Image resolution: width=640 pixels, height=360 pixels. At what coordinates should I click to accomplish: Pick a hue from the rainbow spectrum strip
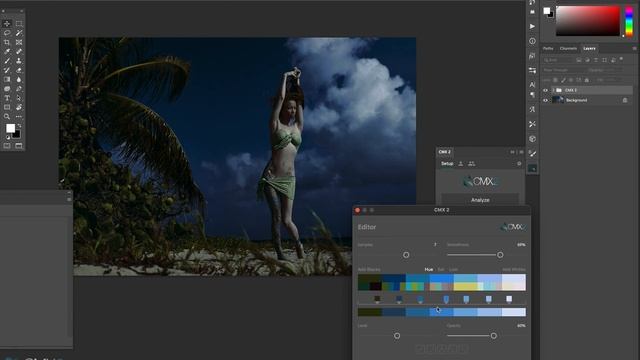(629, 21)
